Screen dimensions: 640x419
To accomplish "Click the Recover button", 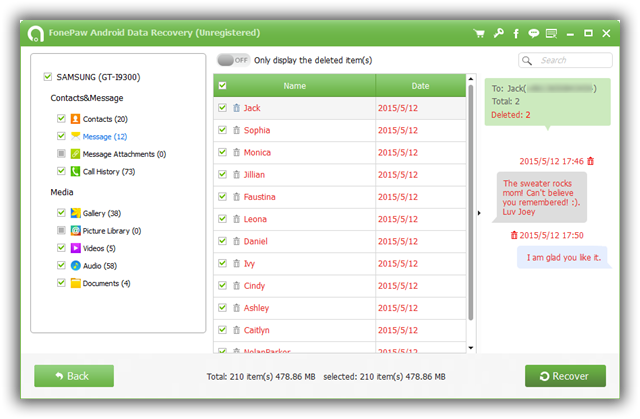I will click(565, 376).
